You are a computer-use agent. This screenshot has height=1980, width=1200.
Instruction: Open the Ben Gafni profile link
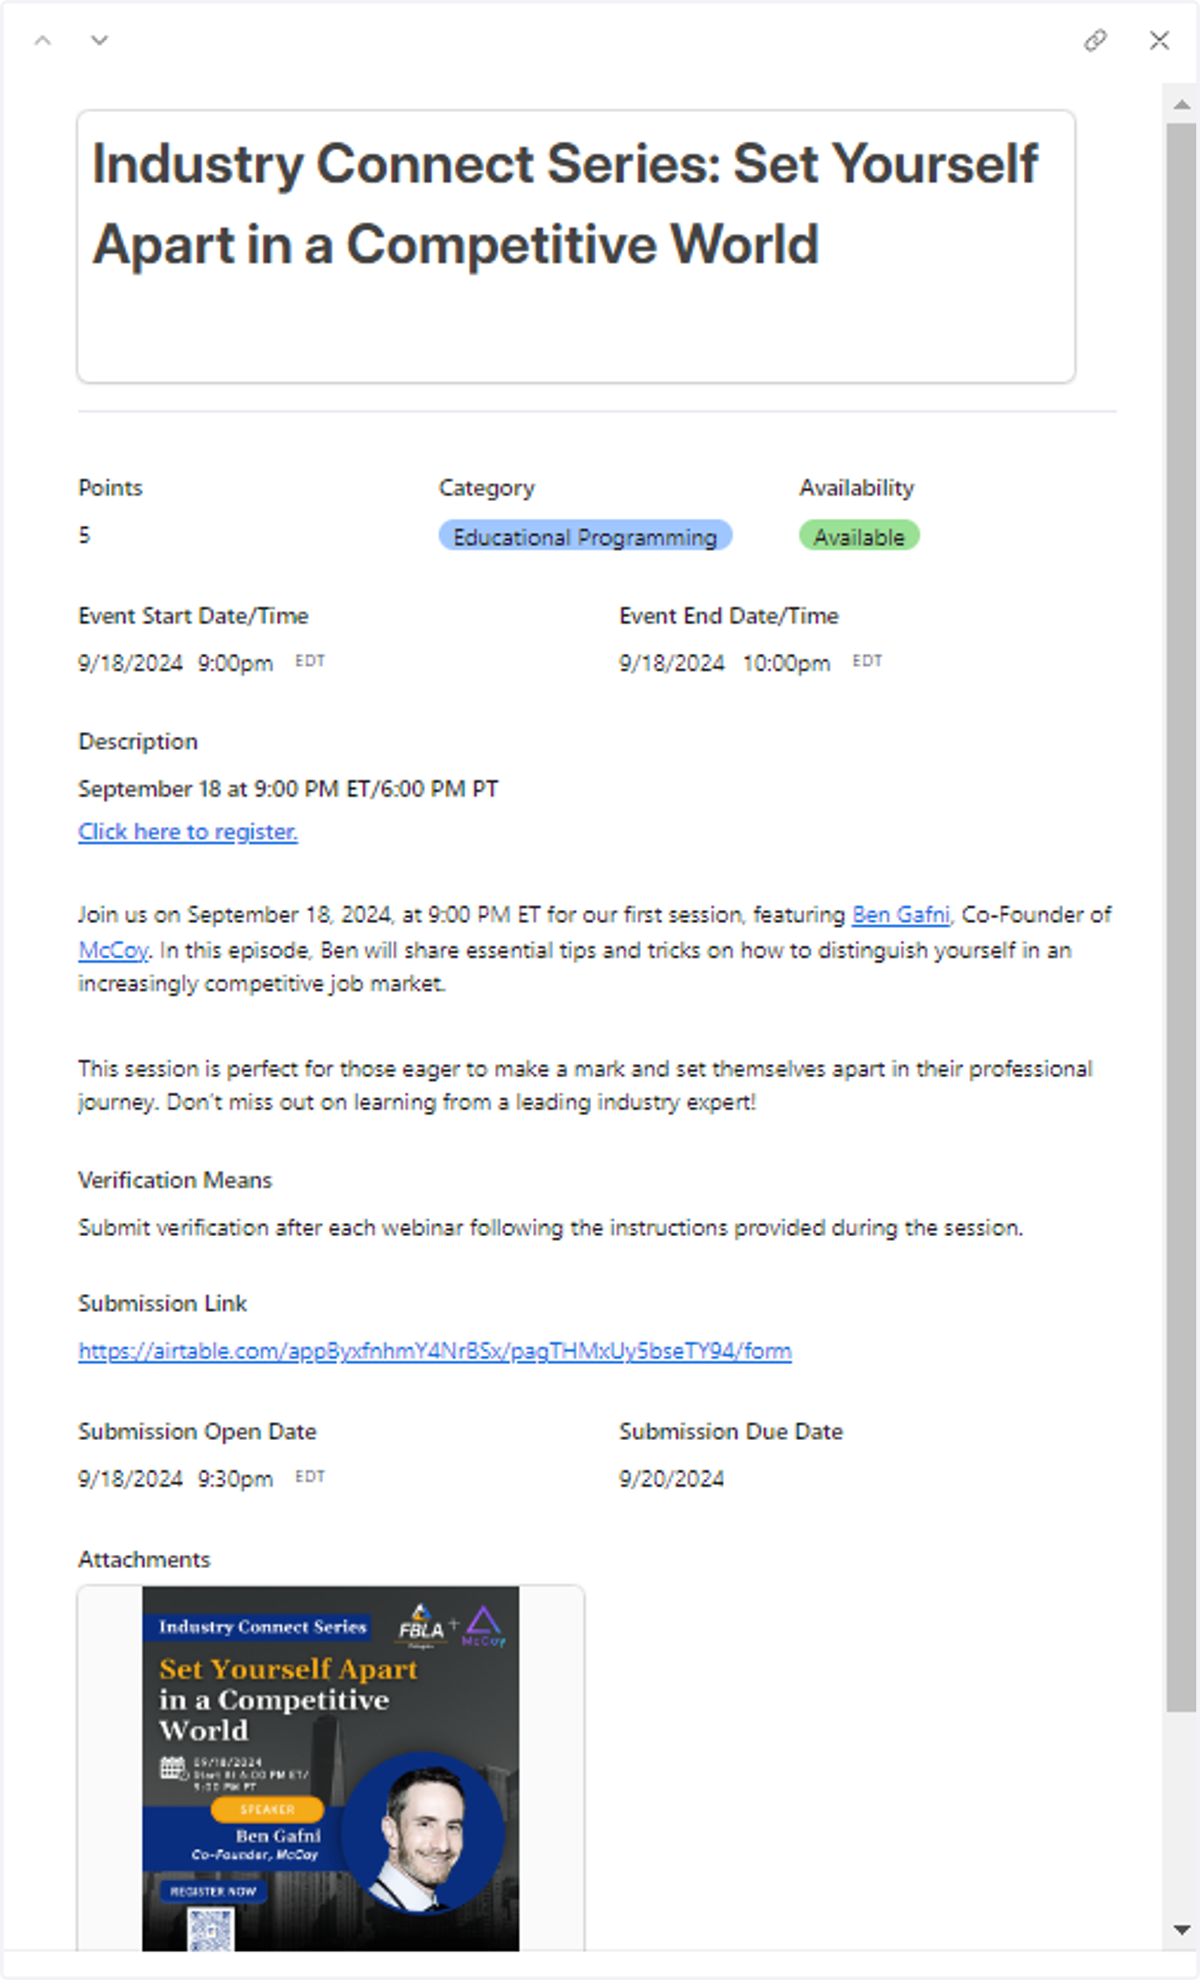pos(900,915)
